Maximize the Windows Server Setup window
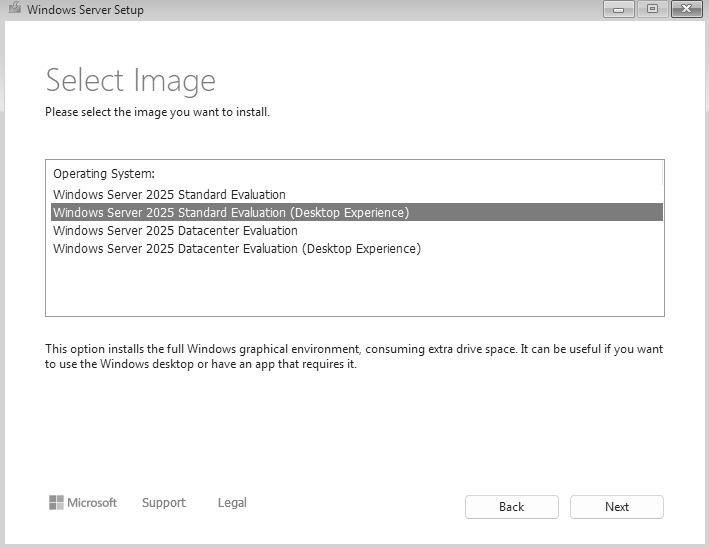This screenshot has height=548, width=709. (652, 9)
